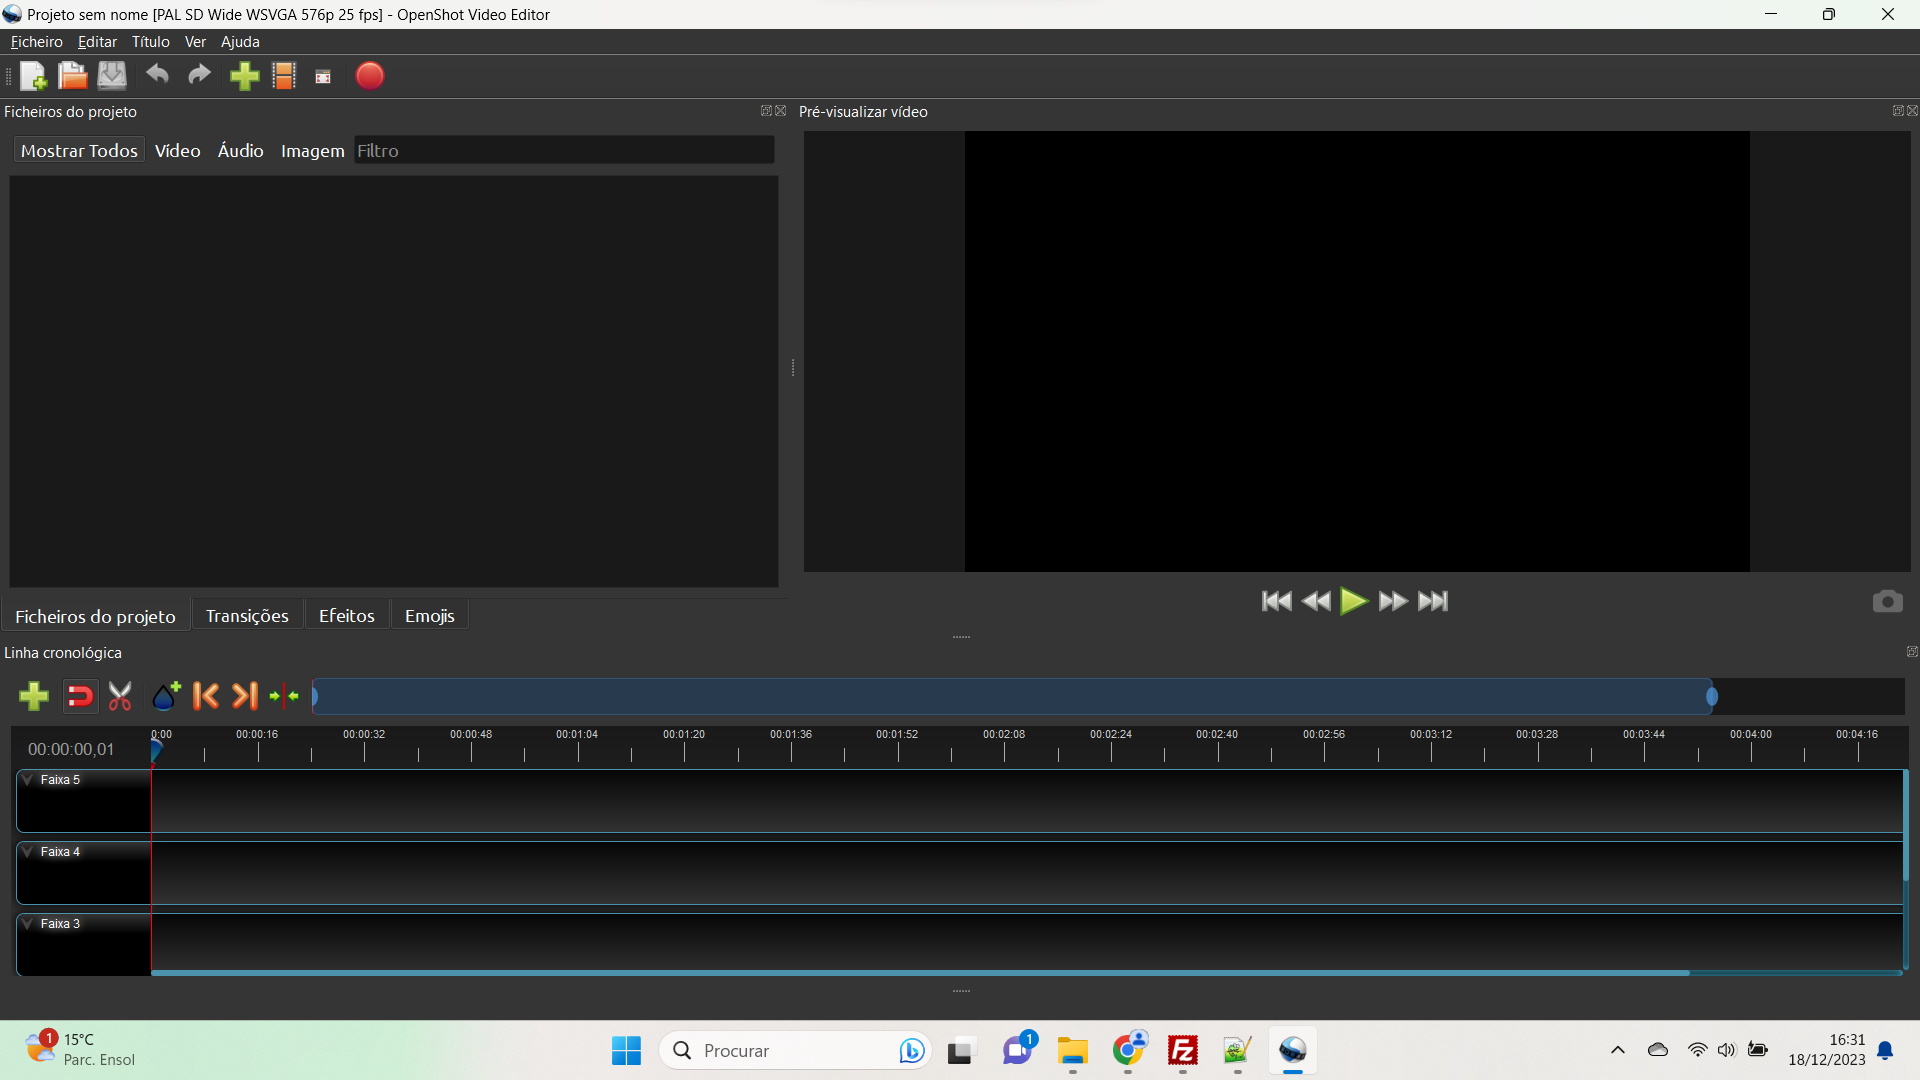Float the Linha cronológica panel

(x=1912, y=652)
